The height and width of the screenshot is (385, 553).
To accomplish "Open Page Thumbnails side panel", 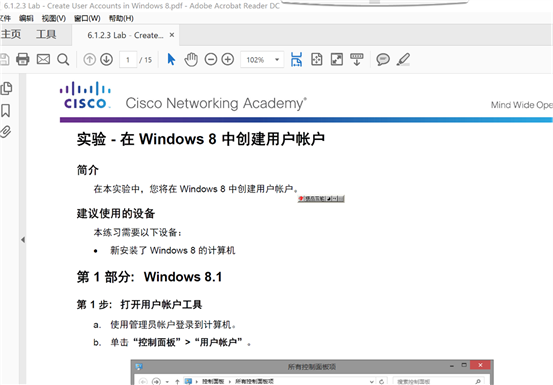I will [6, 88].
